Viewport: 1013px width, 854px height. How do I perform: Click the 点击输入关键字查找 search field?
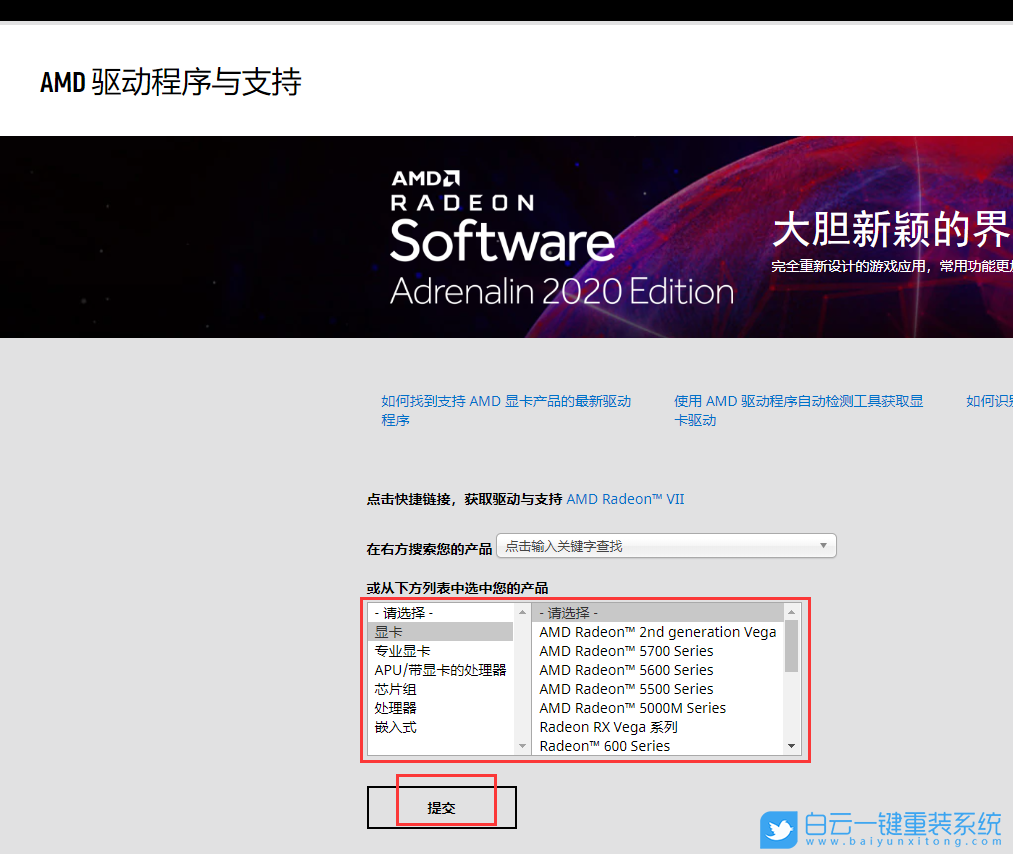(600, 545)
